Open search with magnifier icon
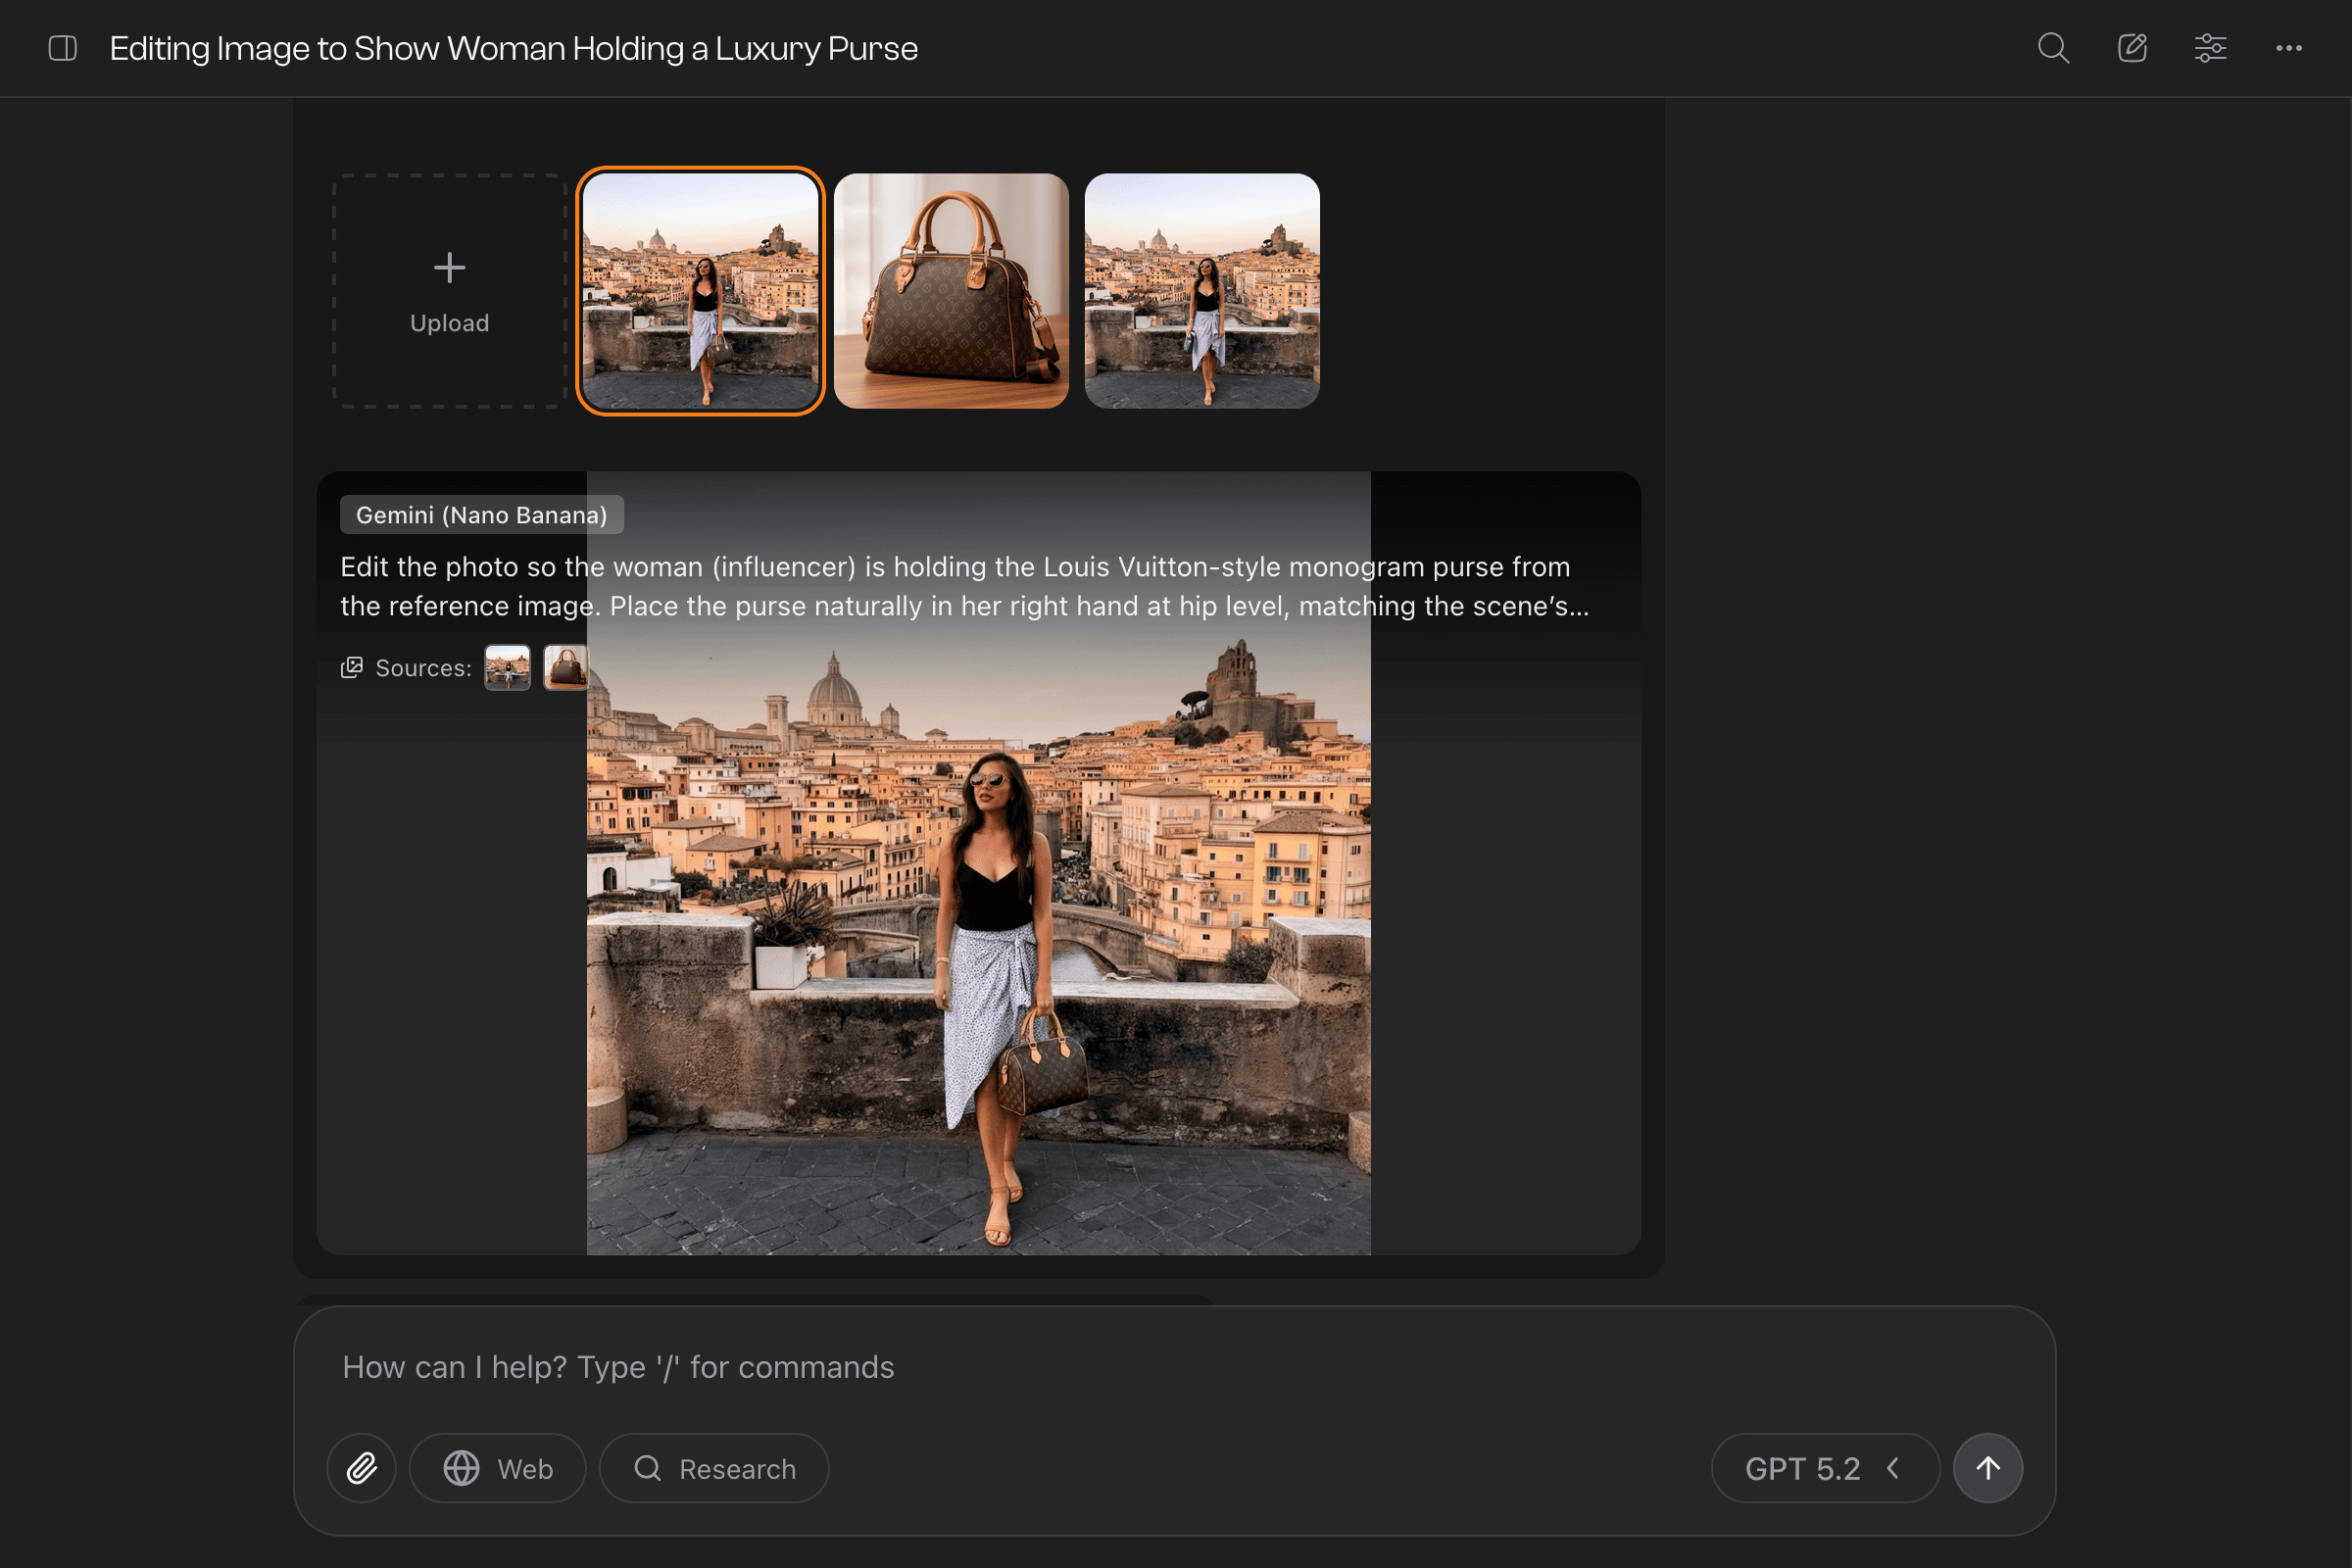The width and height of the screenshot is (2352, 1568). point(2053,48)
